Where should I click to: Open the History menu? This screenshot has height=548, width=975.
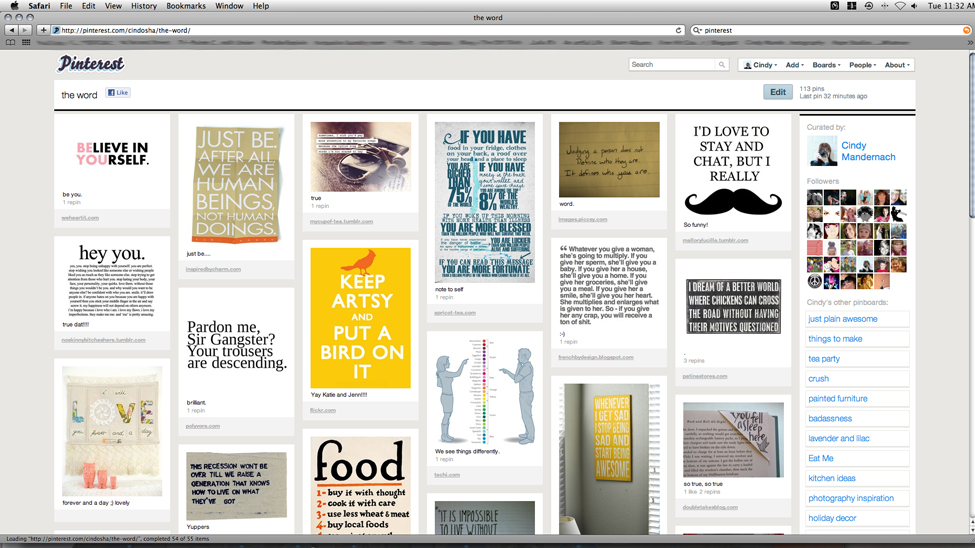[144, 6]
